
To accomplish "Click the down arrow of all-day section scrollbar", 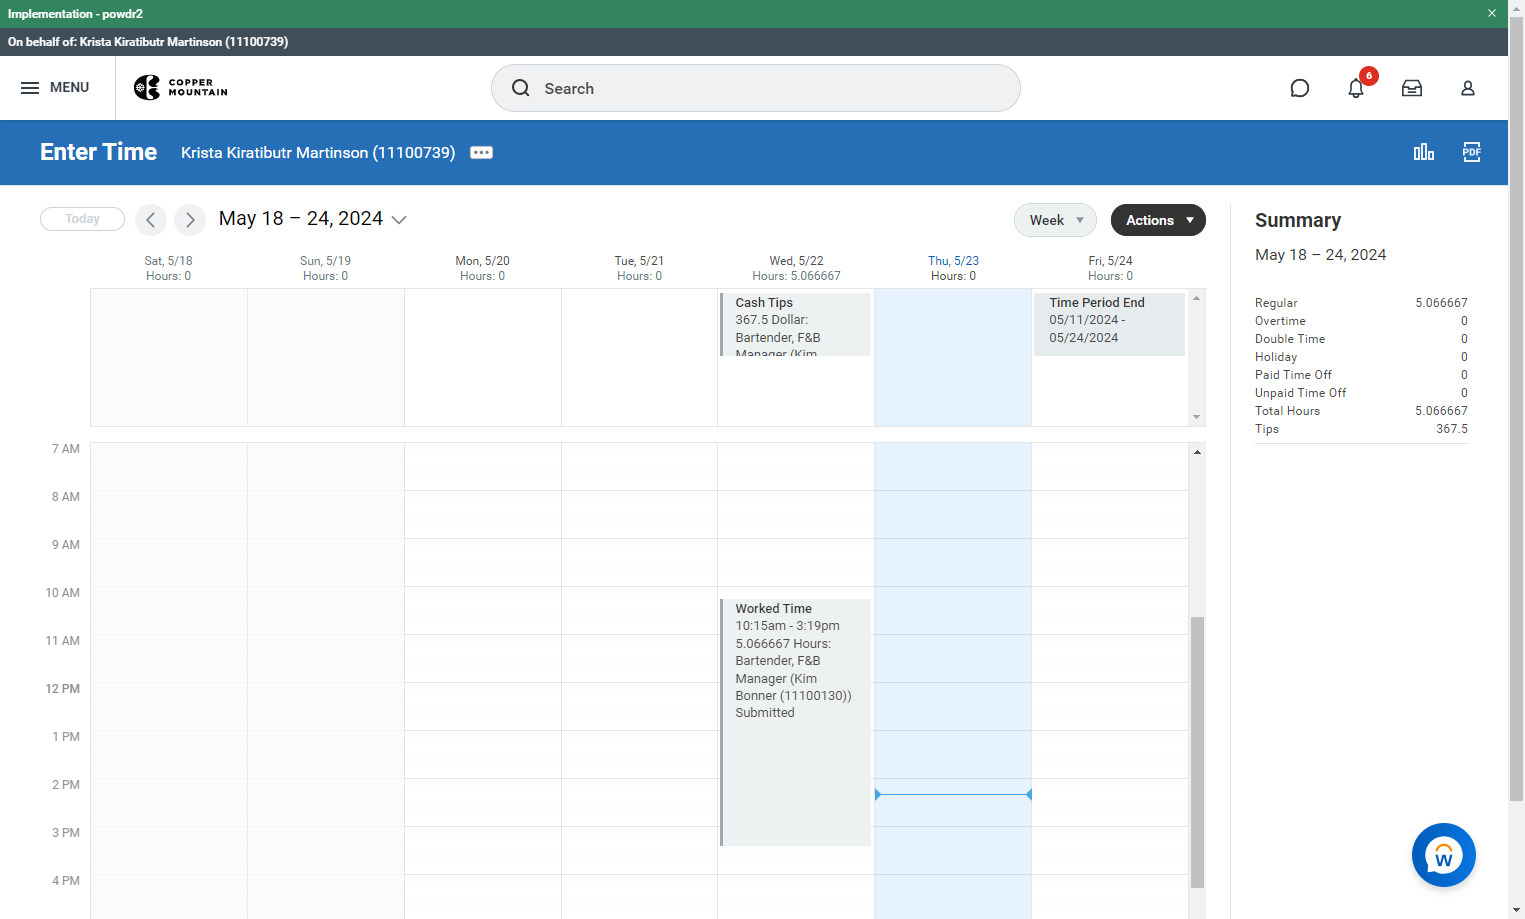I will pyautogui.click(x=1197, y=417).
